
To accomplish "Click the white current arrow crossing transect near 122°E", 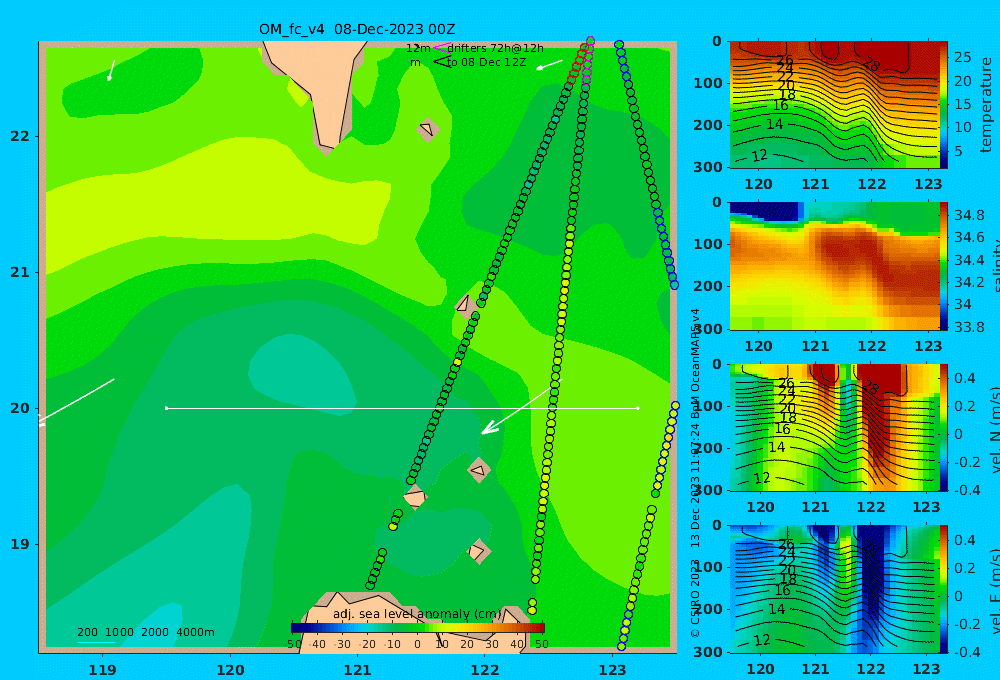I will (521, 407).
